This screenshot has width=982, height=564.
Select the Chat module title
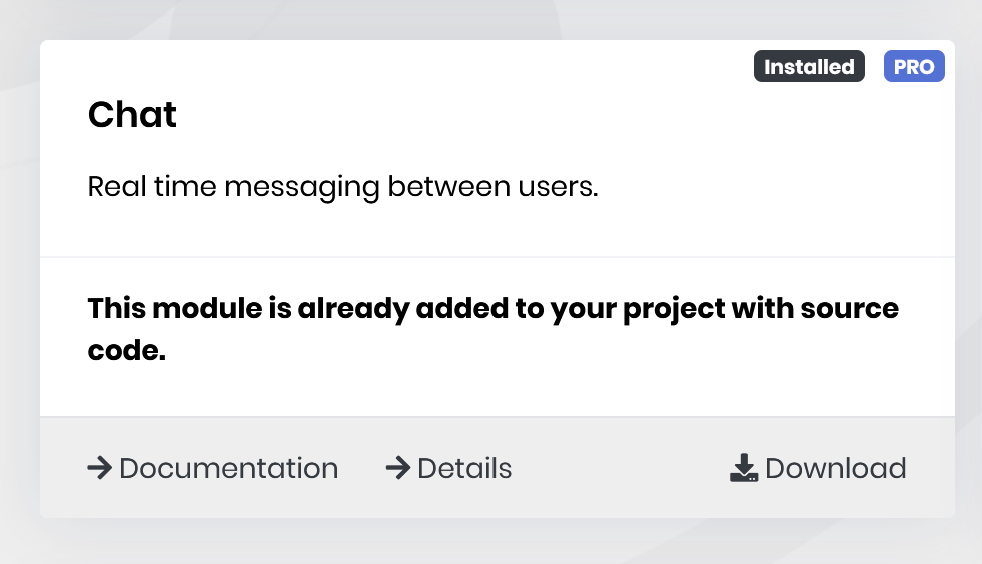132,115
